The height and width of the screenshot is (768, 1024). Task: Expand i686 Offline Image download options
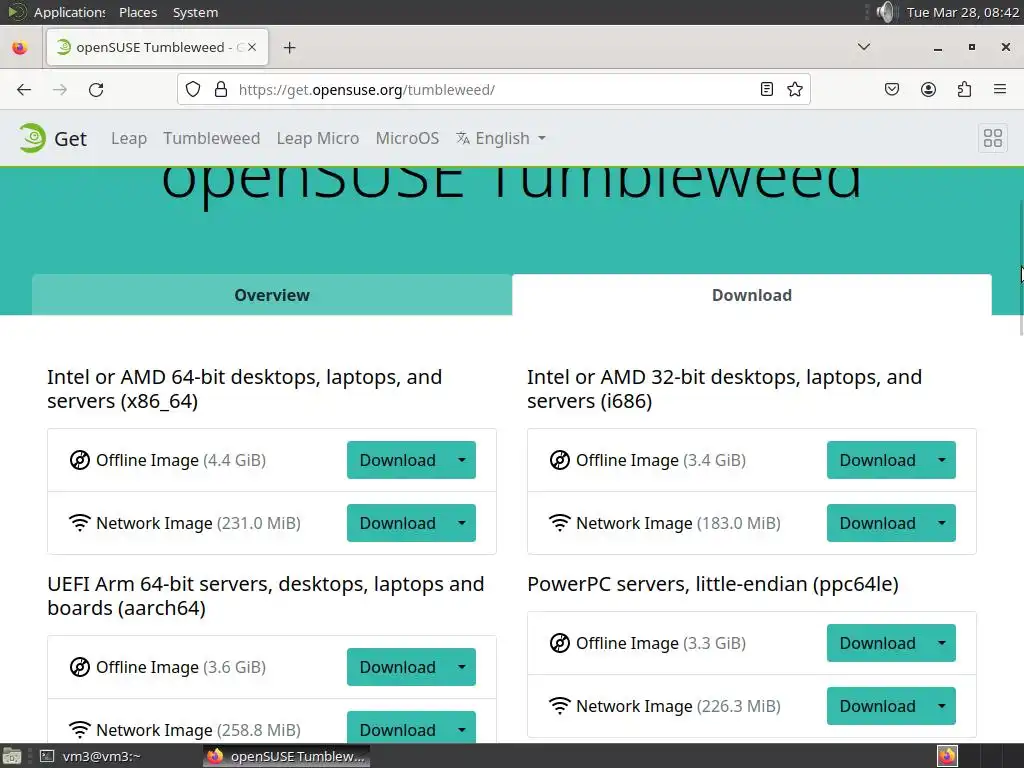tap(942, 460)
